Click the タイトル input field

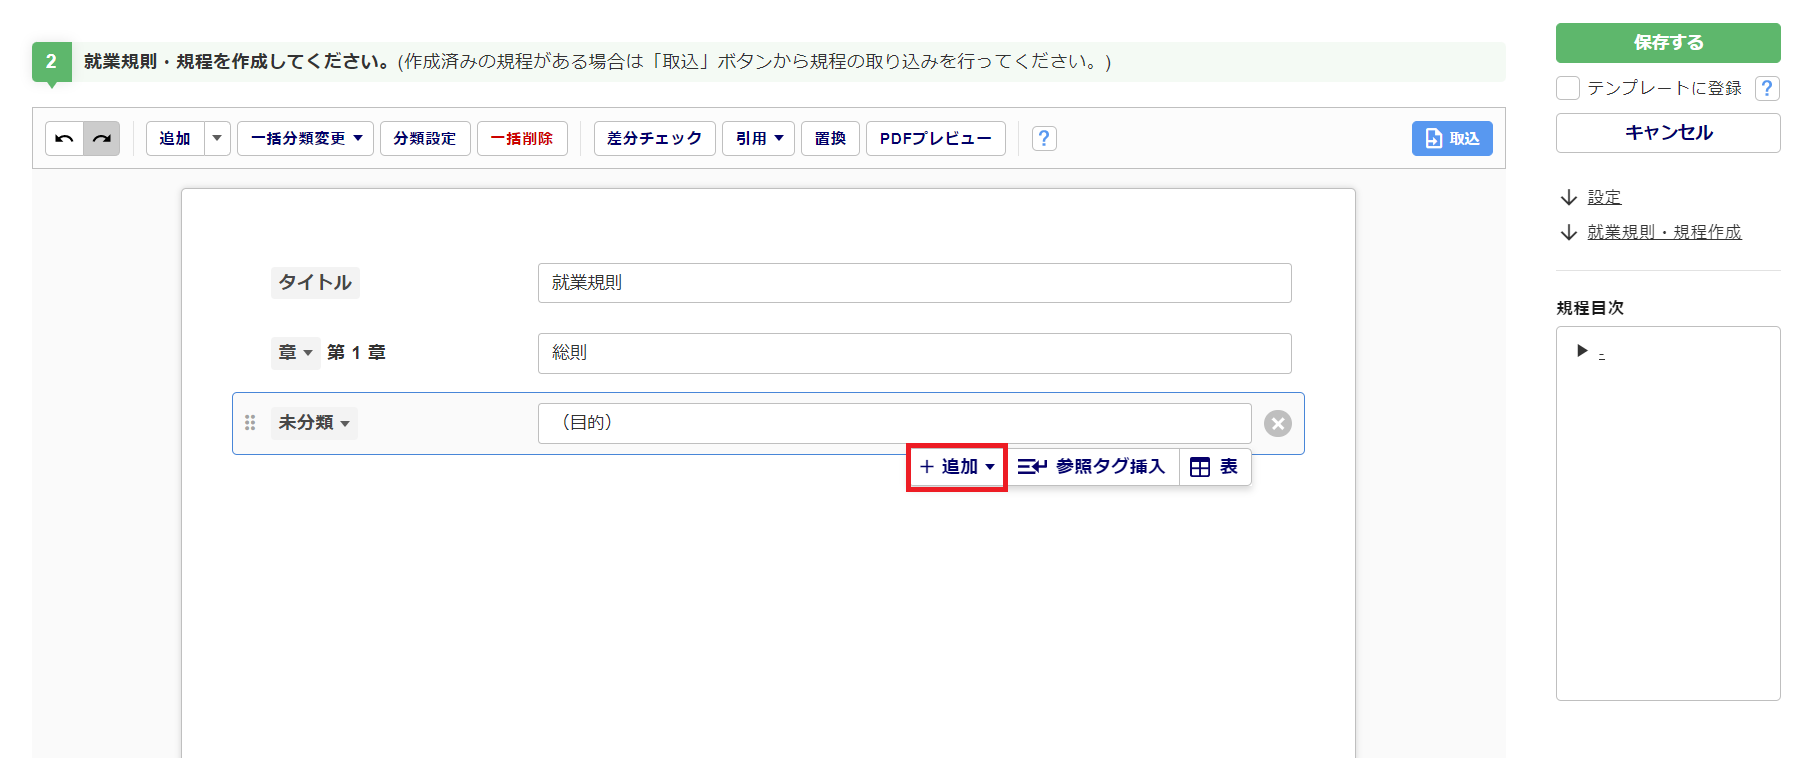[914, 283]
